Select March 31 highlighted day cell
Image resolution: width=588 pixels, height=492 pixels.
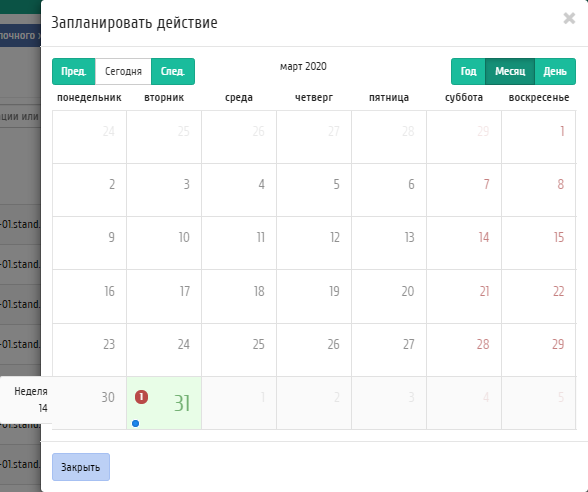[x=164, y=403]
